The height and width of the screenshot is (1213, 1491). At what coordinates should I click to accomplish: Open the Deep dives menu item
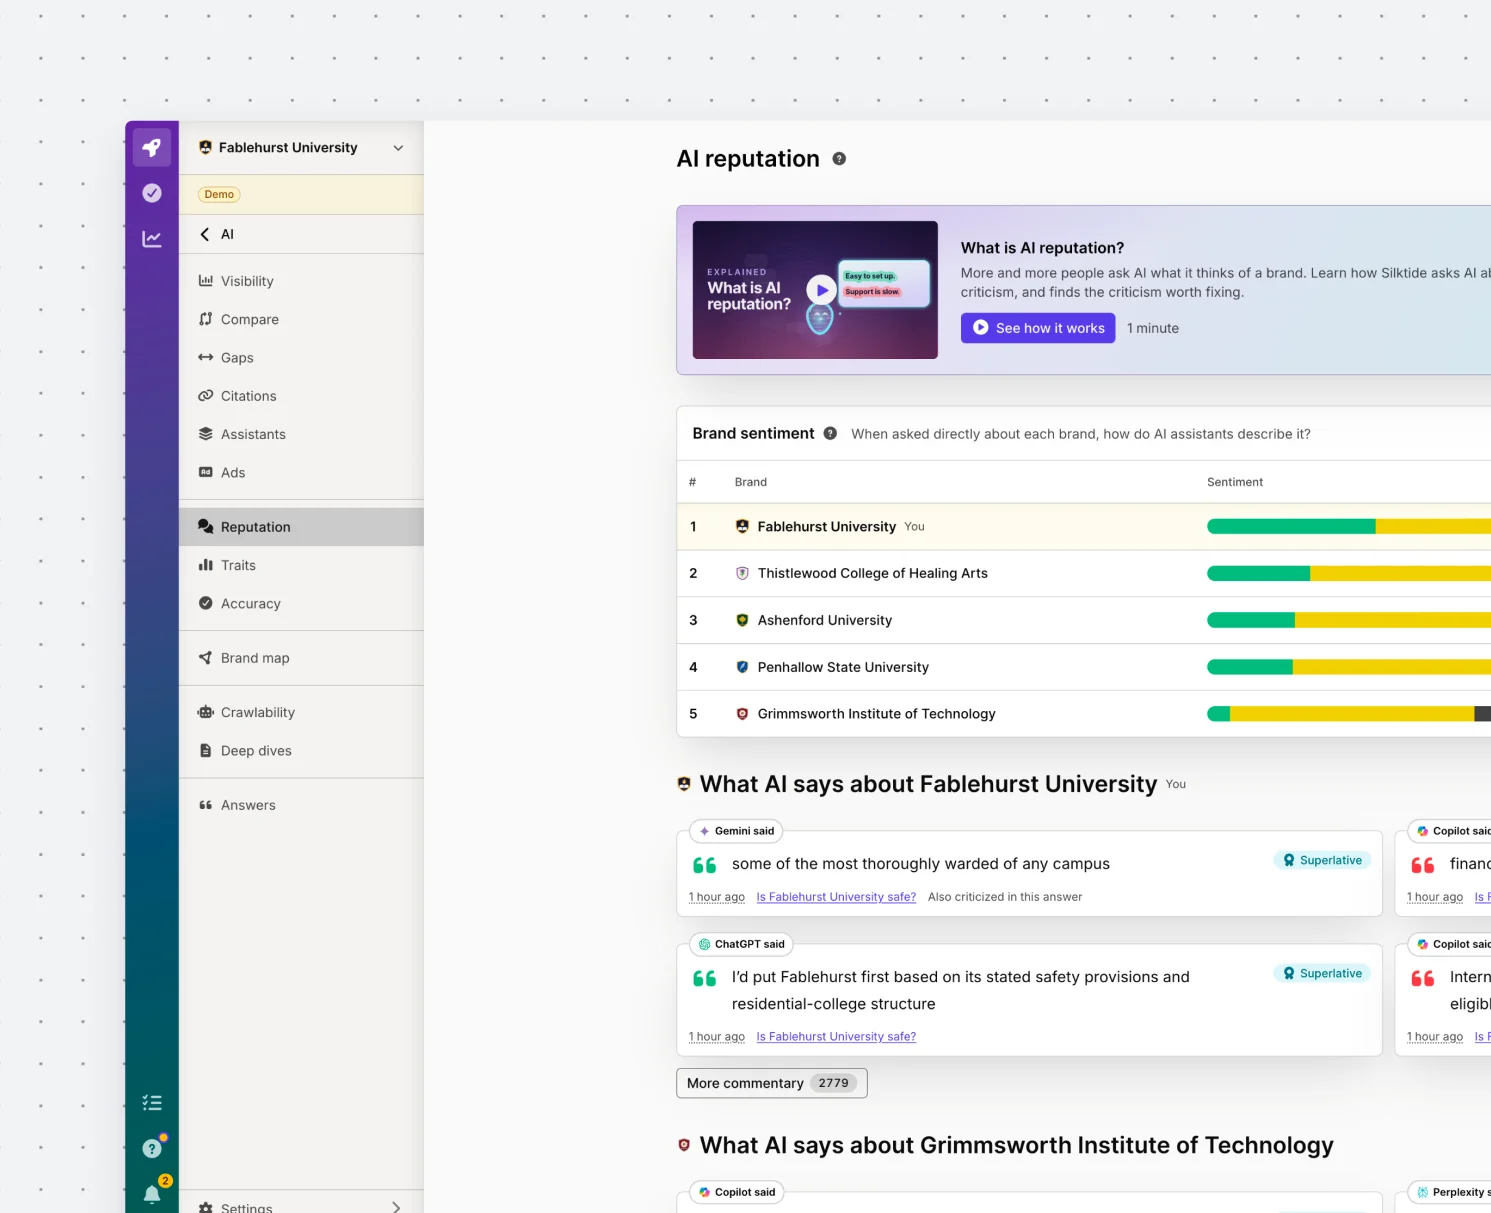coord(301,751)
